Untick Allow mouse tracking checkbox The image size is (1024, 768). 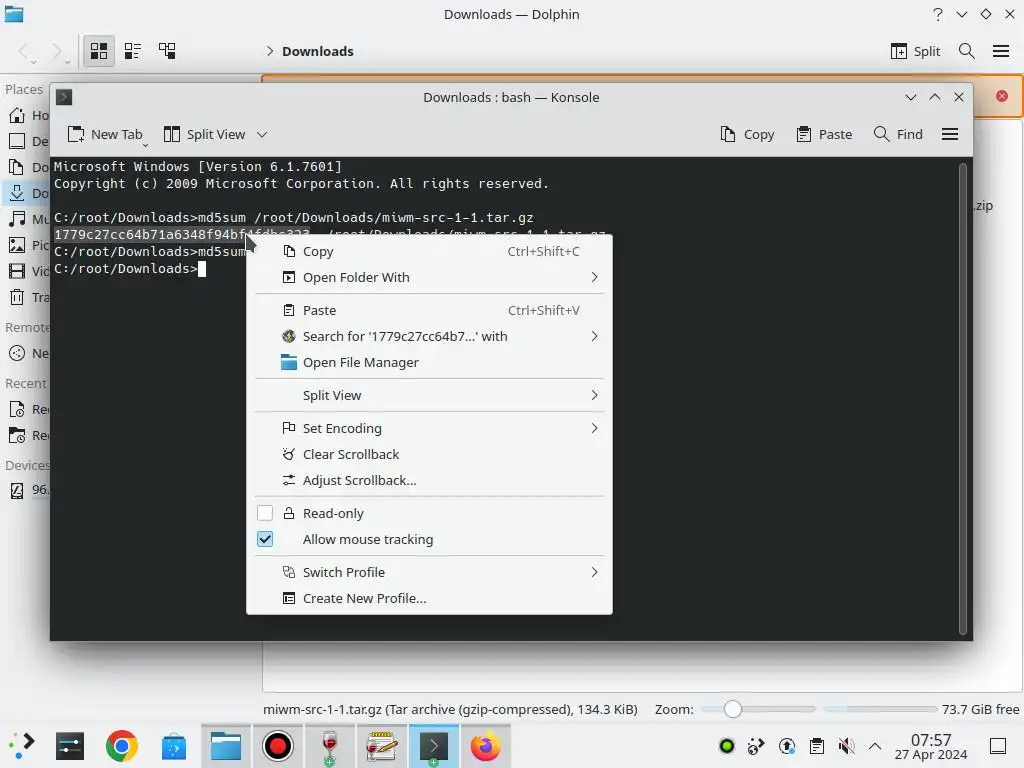click(264, 539)
